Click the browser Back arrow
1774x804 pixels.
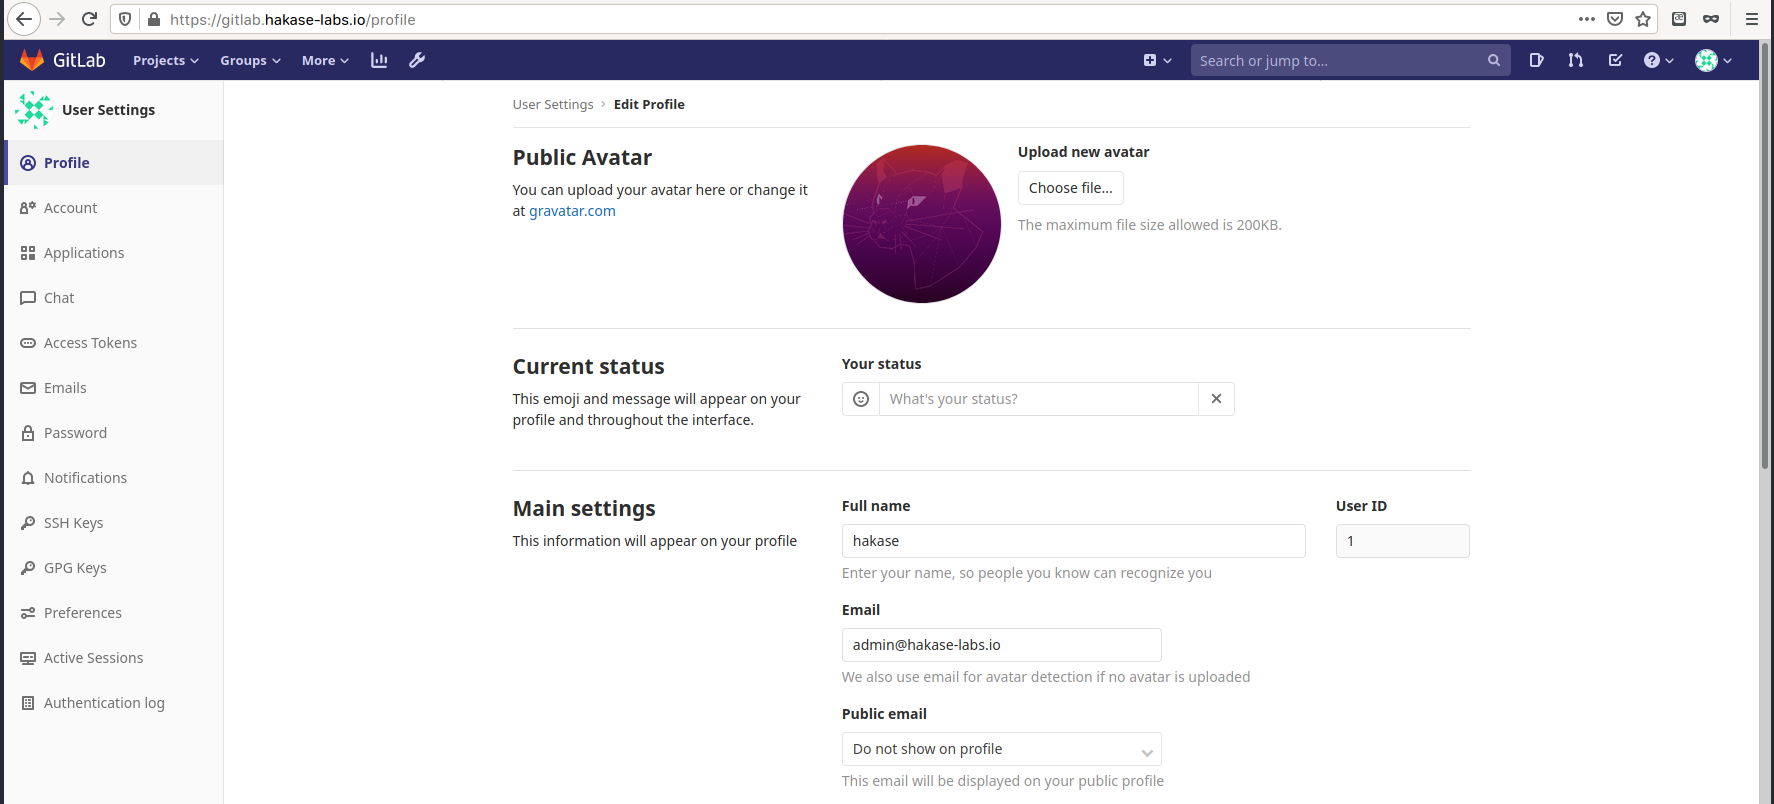tap(24, 19)
